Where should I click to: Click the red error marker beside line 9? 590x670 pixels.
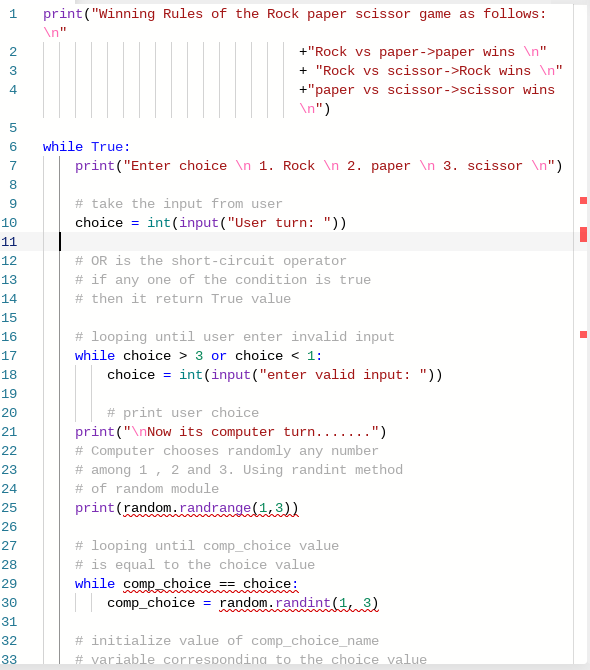(583, 200)
